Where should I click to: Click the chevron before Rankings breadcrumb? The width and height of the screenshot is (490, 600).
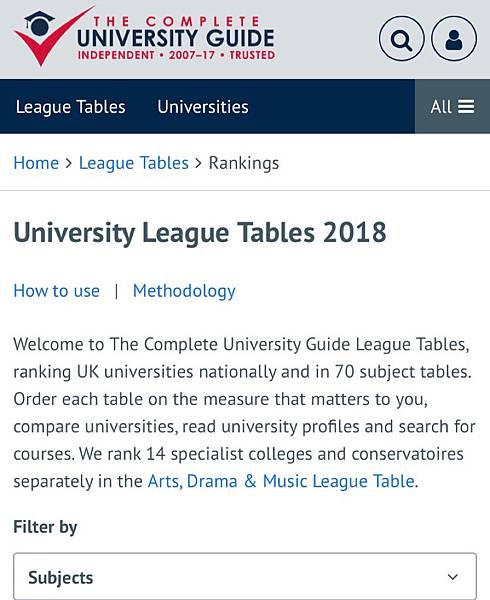(x=198, y=163)
